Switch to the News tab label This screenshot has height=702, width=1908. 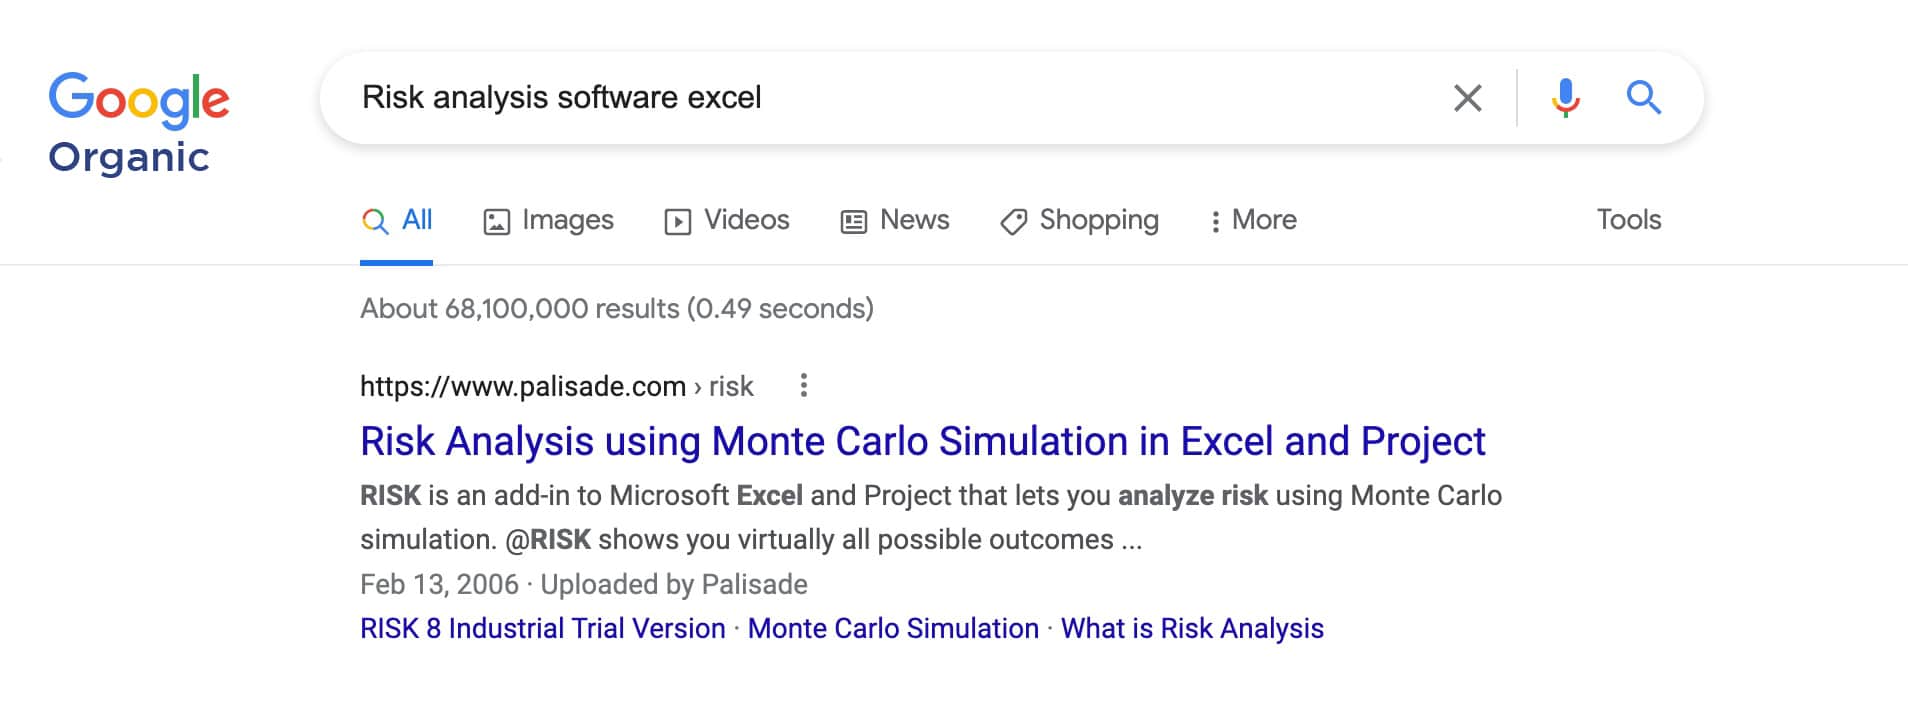[x=914, y=220]
